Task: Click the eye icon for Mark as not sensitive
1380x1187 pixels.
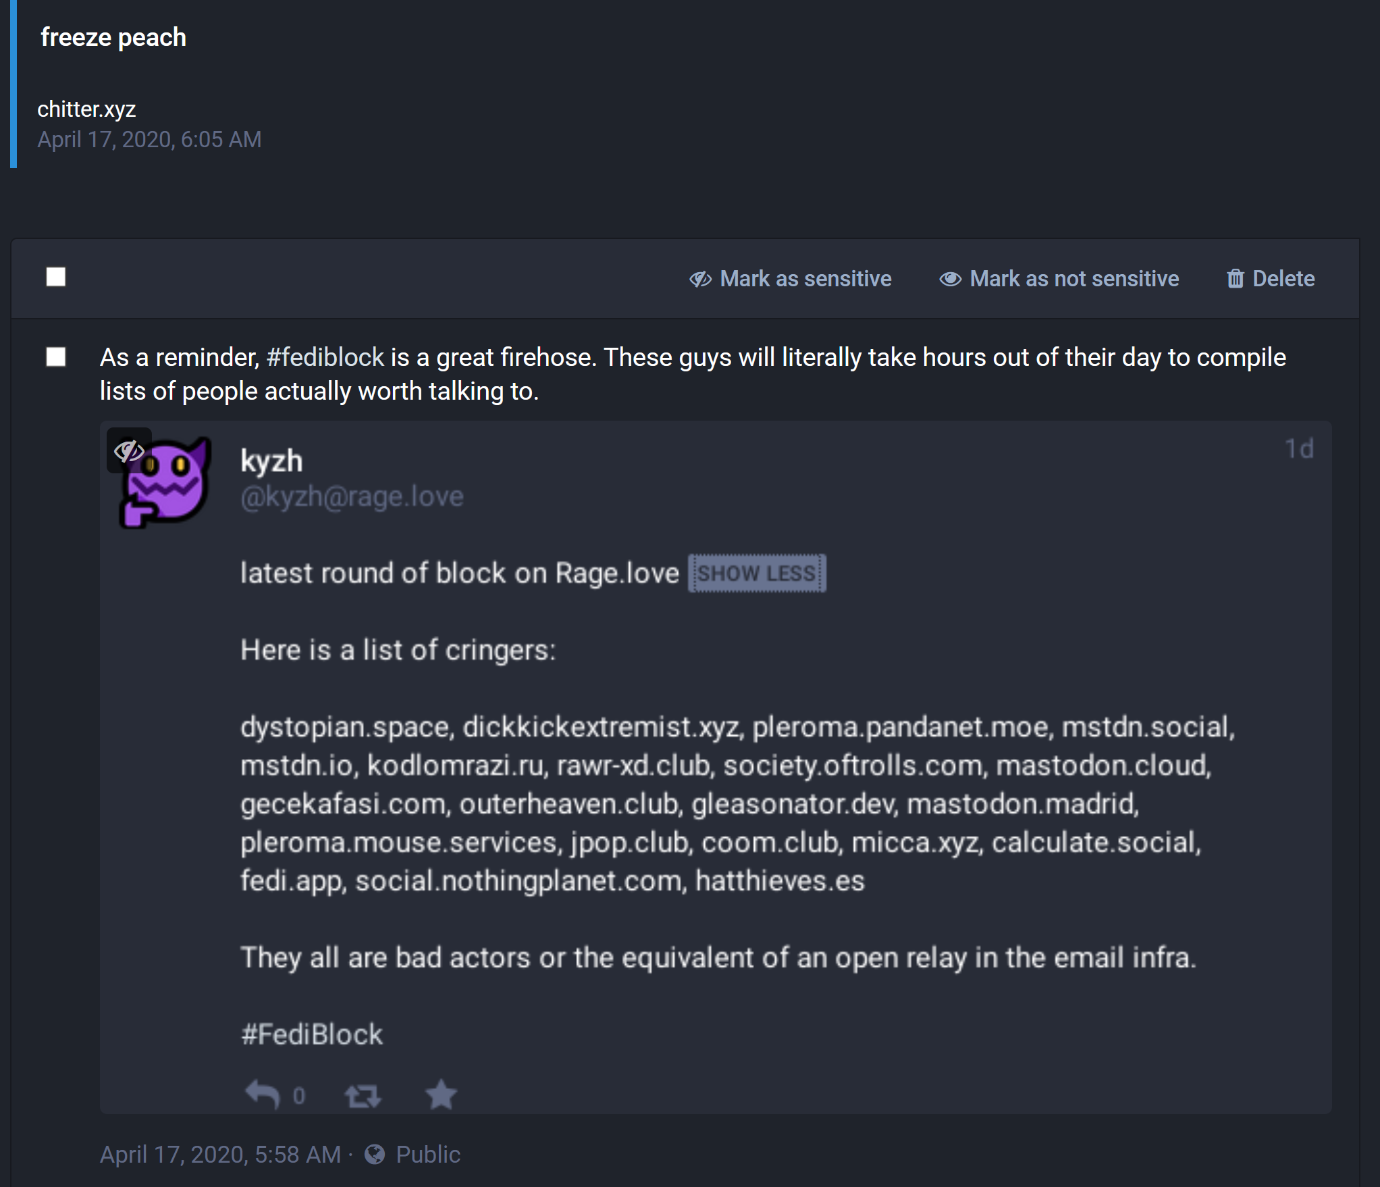Action: [x=950, y=279]
